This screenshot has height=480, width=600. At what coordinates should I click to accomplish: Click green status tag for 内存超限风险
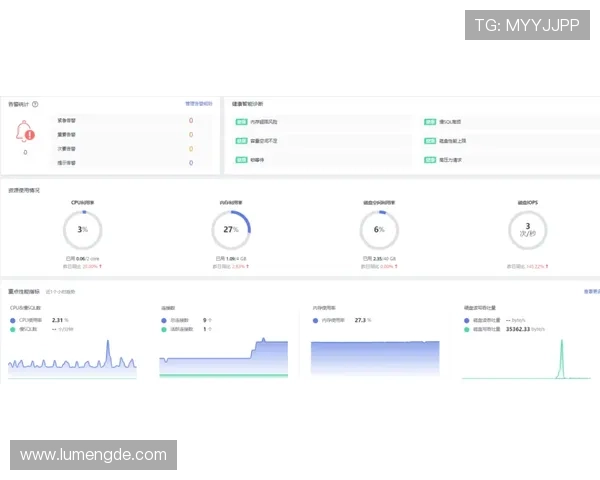[241, 122]
